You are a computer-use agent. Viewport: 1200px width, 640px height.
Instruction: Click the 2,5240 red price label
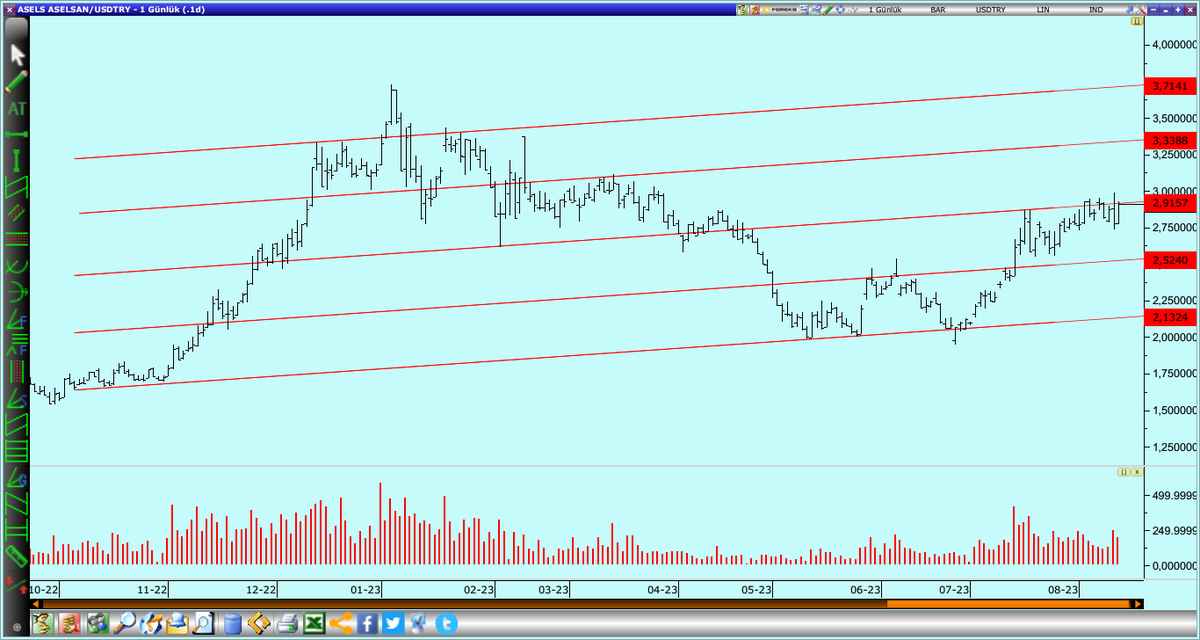[x=1170, y=260]
